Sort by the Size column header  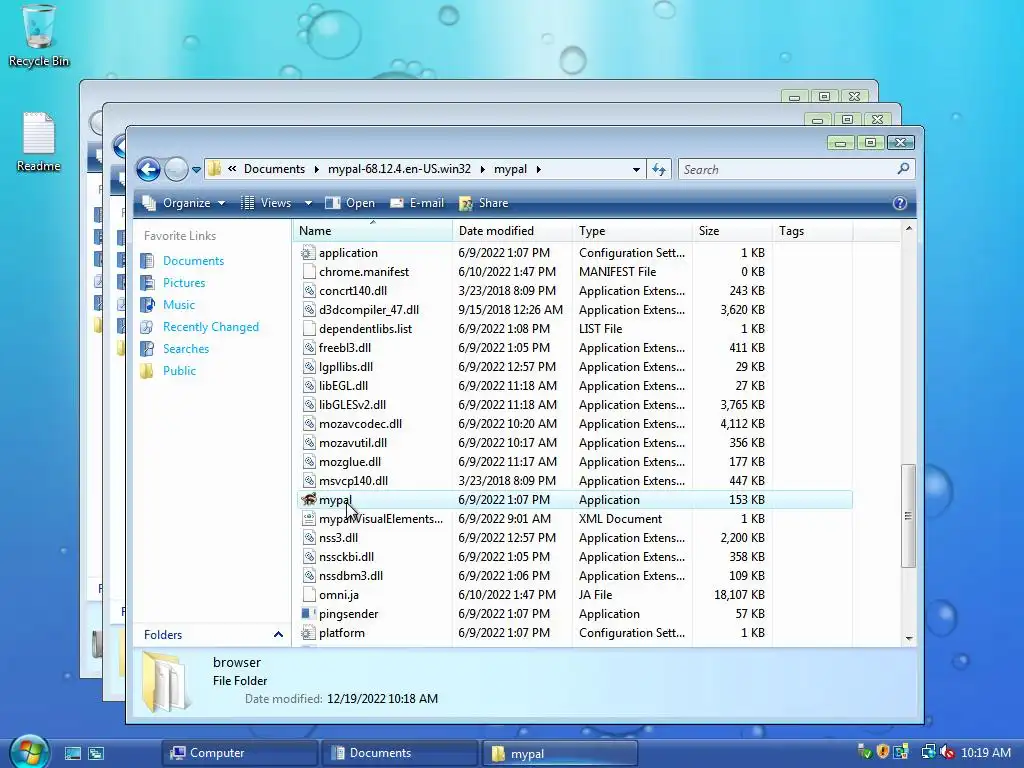(x=732, y=231)
